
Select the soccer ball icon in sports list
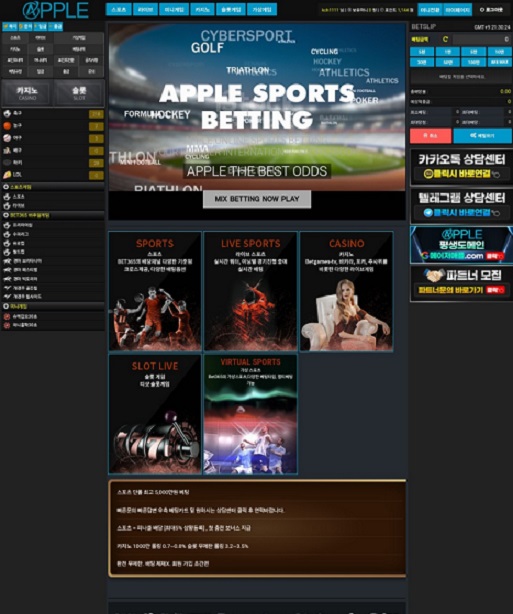[7, 114]
